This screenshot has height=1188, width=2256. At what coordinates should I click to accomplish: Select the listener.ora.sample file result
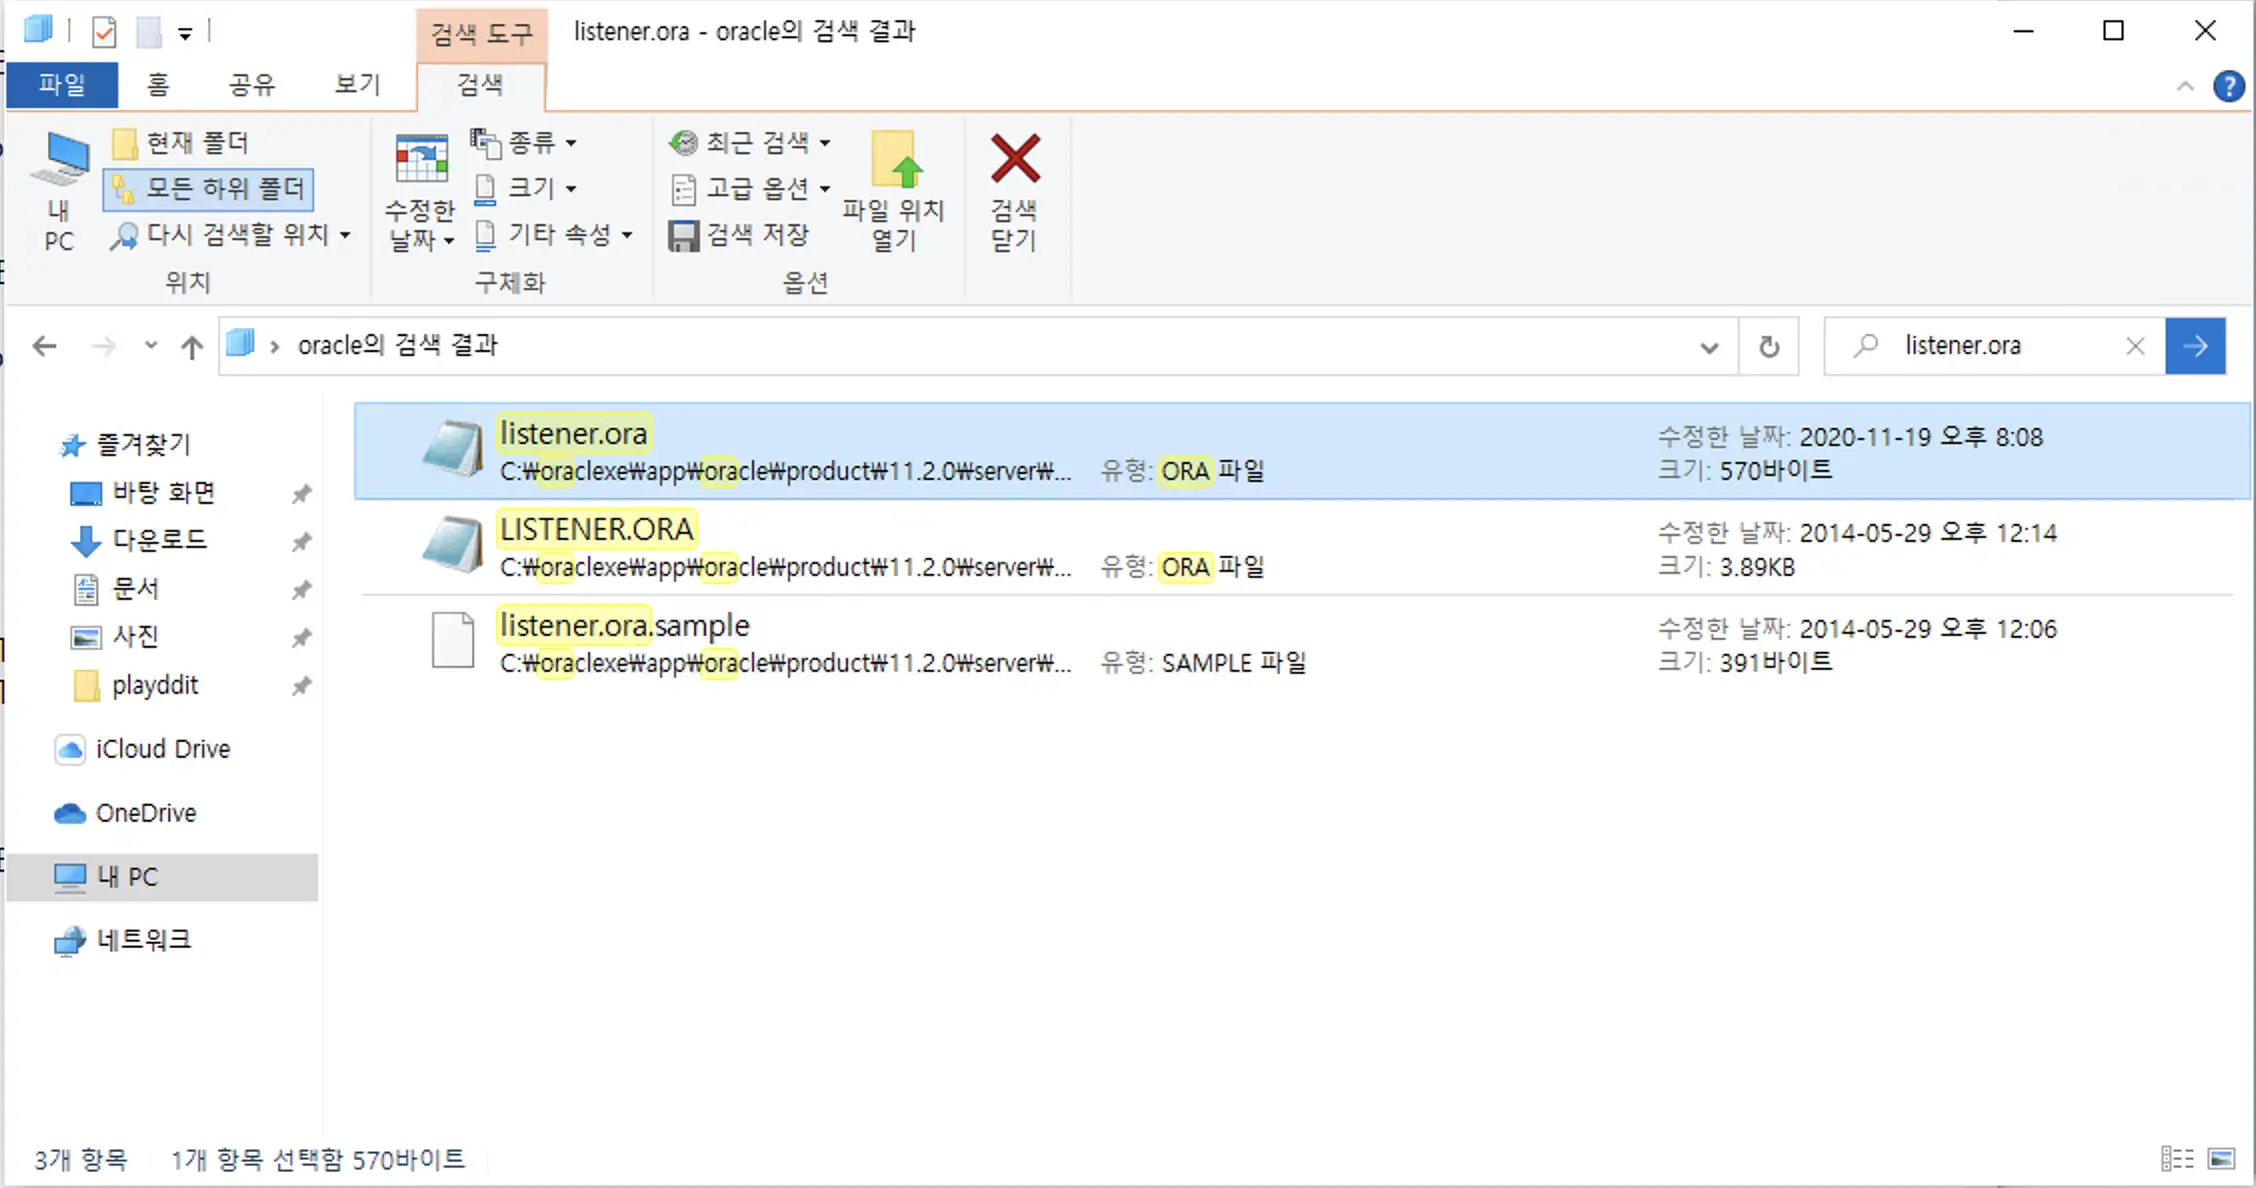pyautogui.click(x=624, y=626)
